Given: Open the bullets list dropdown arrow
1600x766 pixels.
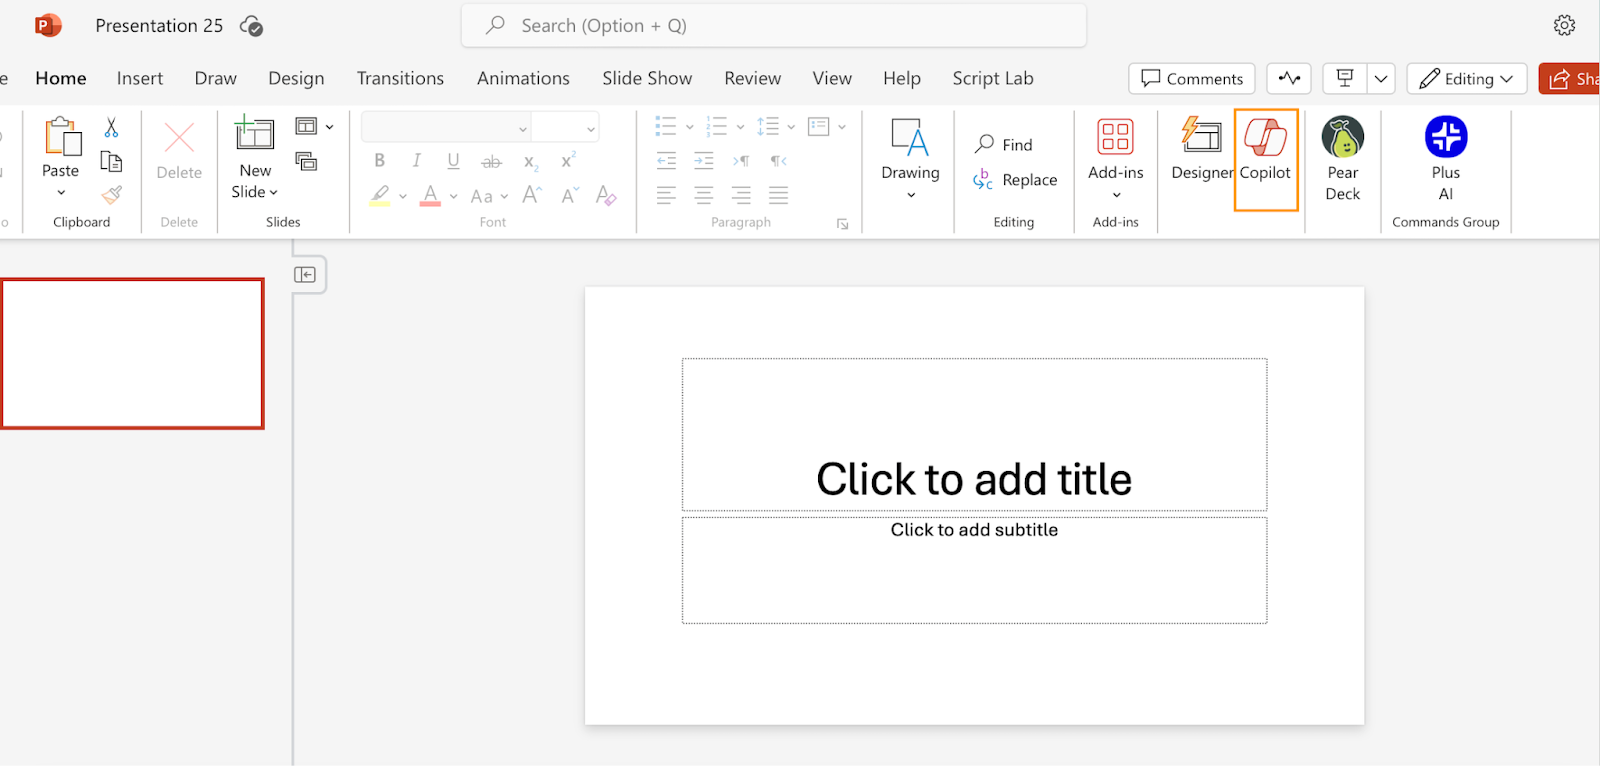Looking at the screenshot, I should tap(689, 127).
